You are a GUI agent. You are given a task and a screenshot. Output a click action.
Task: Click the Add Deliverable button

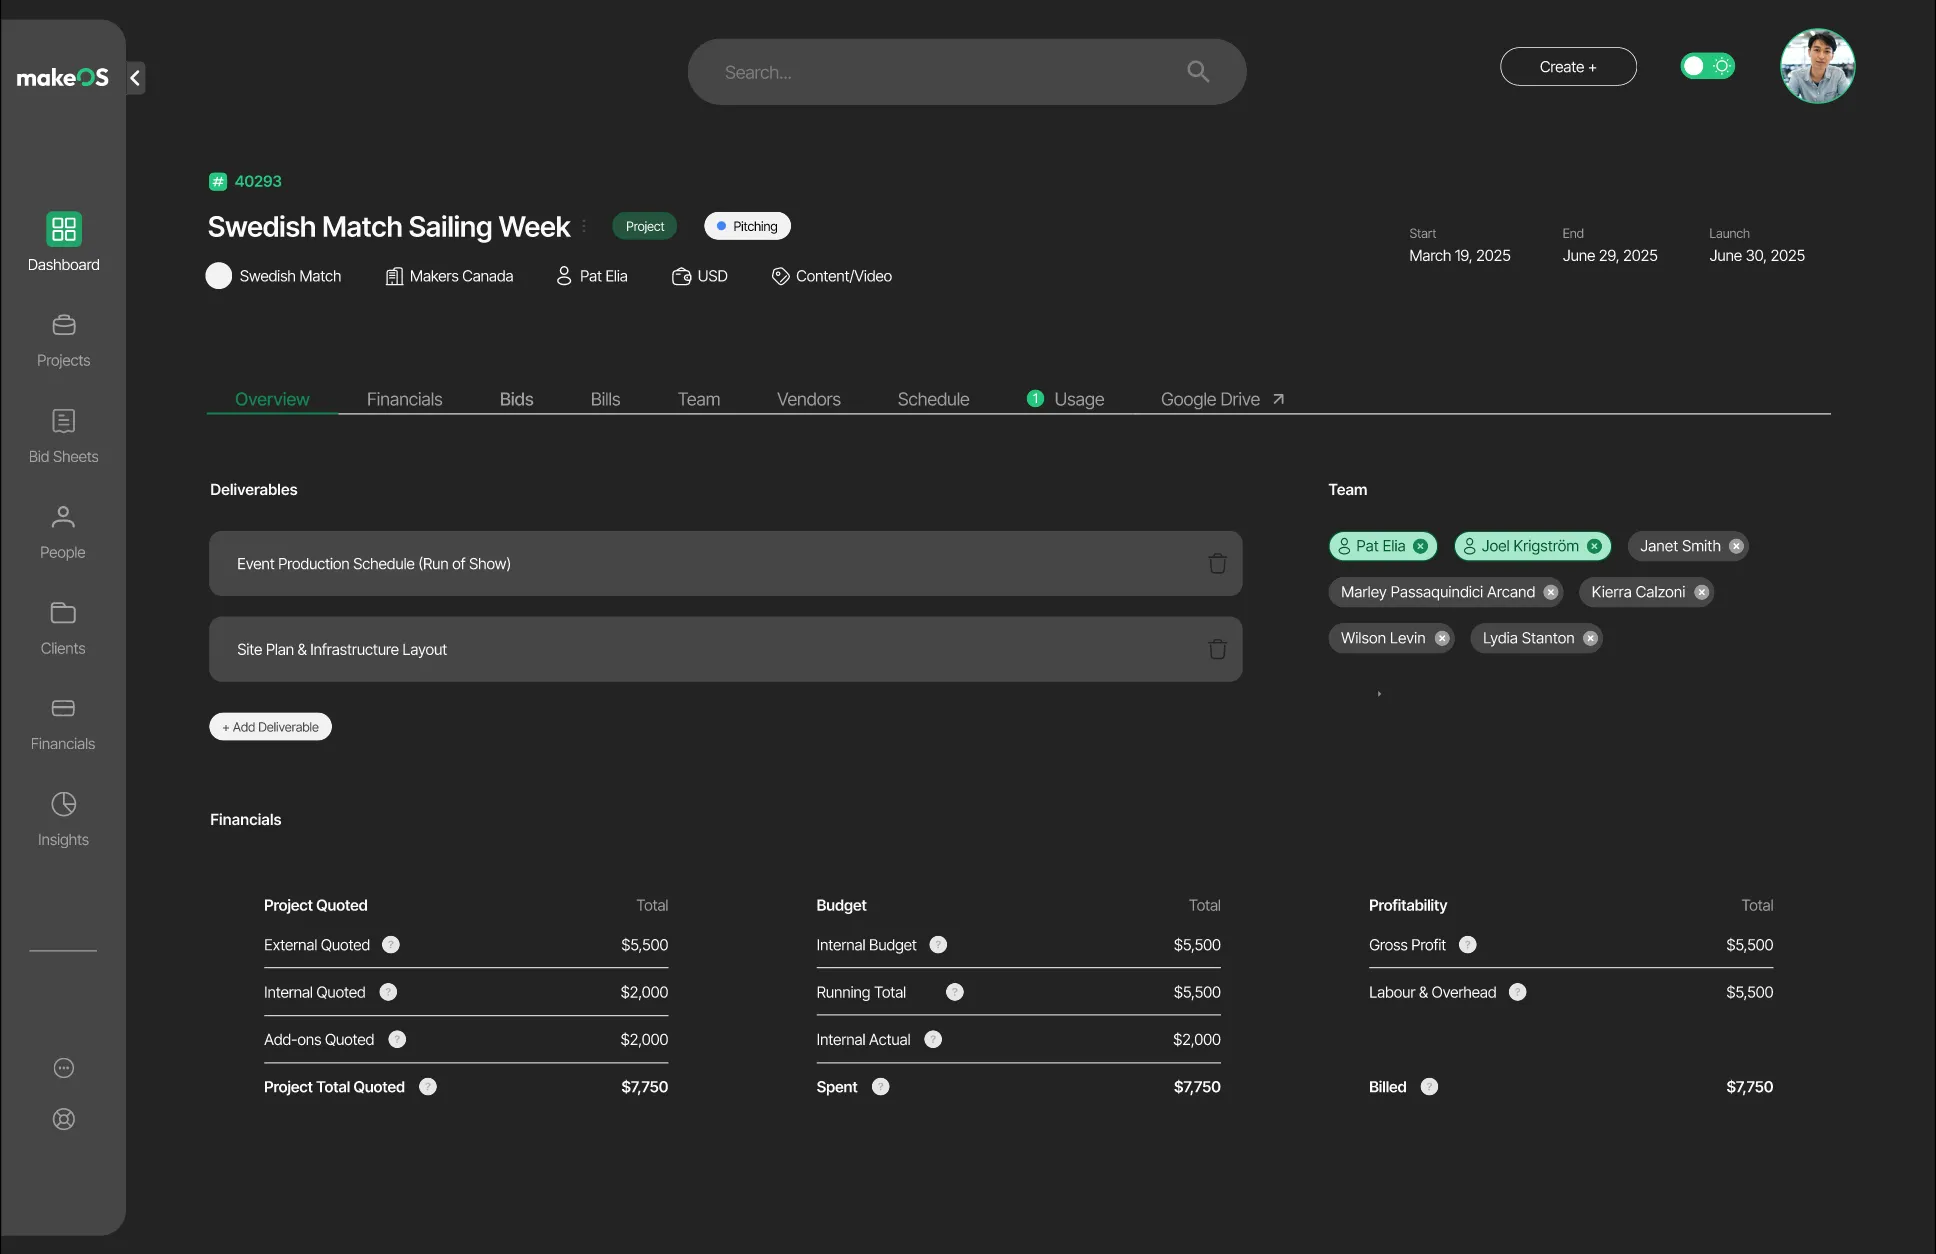270,727
